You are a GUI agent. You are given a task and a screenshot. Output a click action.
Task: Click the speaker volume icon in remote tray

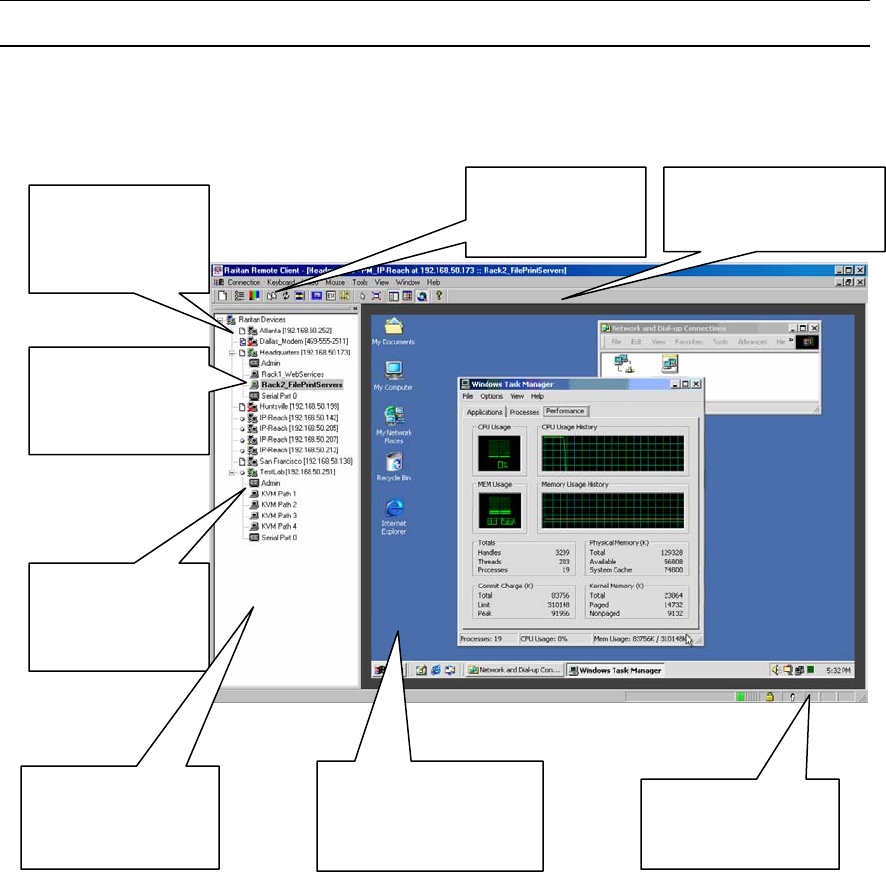[776, 670]
